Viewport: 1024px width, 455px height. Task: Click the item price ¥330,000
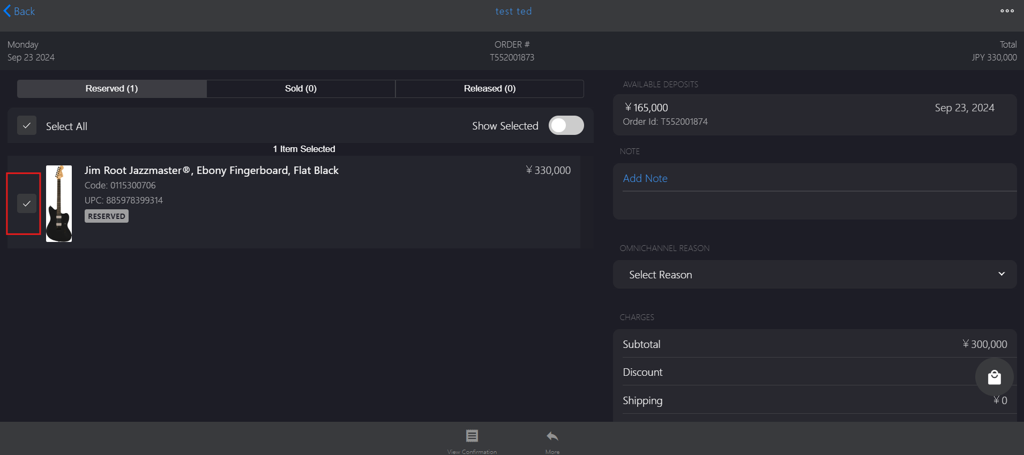[x=549, y=170]
